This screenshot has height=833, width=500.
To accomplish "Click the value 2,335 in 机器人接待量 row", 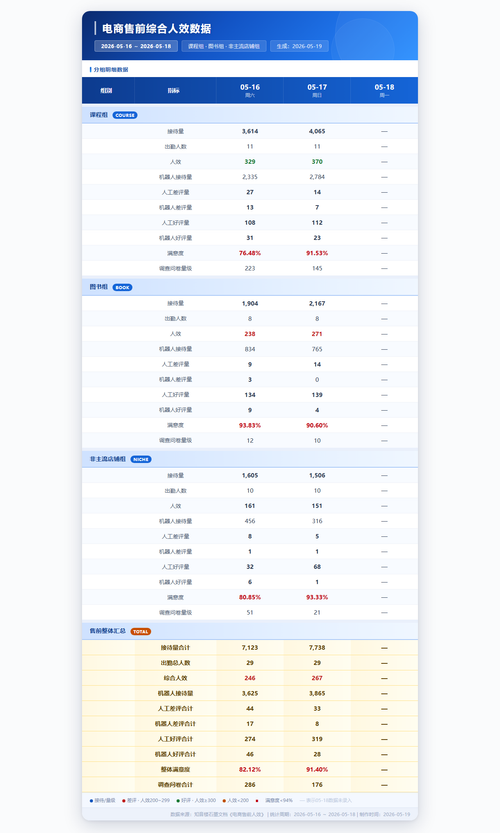I will [x=250, y=177].
